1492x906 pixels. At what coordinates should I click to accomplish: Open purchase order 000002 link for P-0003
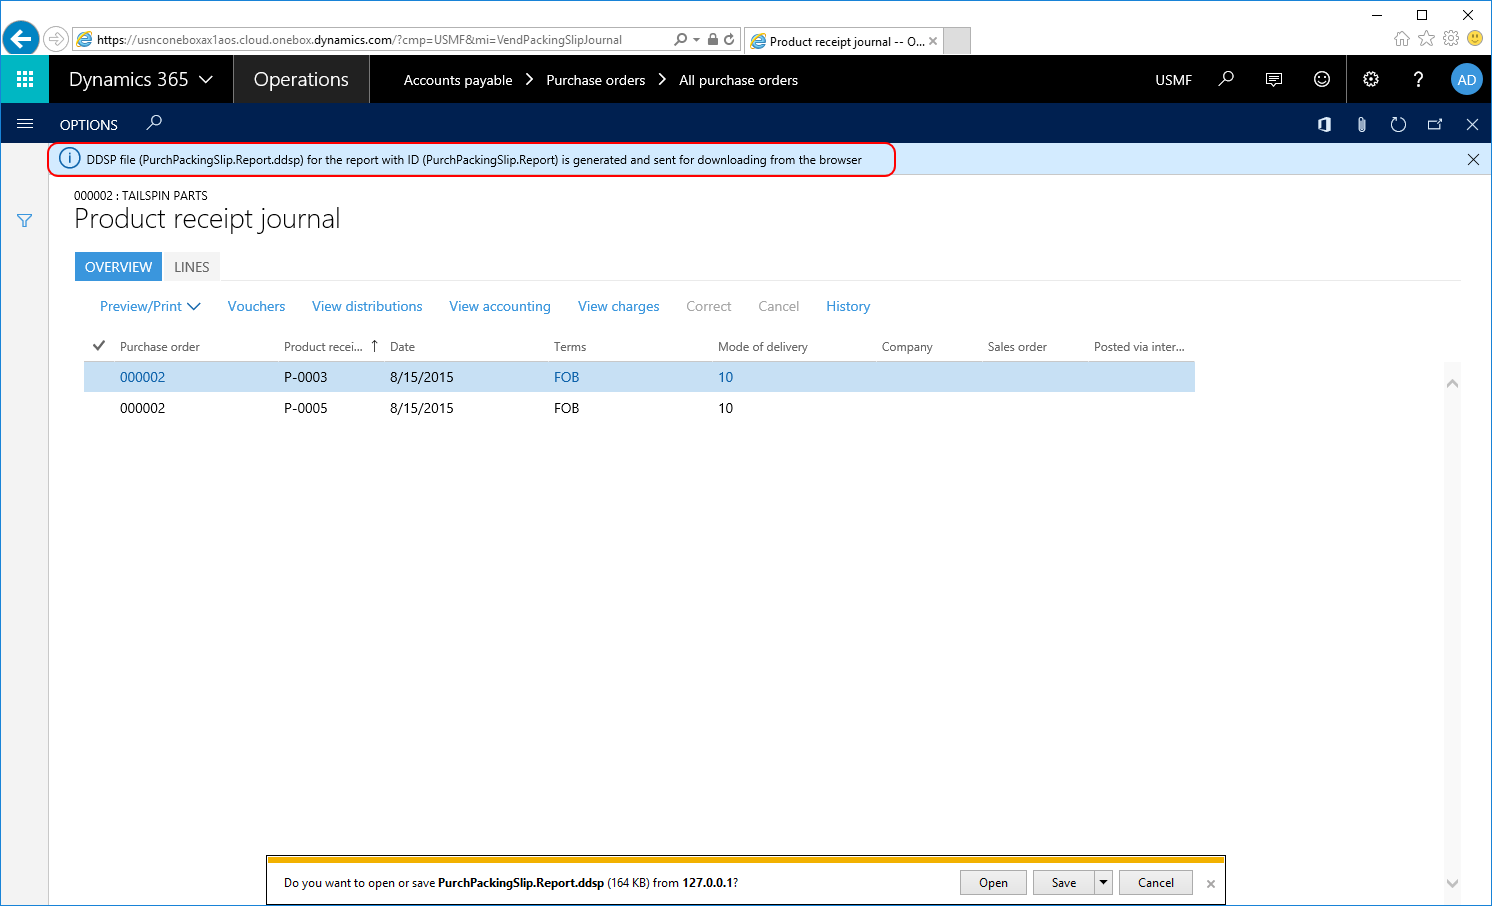(142, 377)
